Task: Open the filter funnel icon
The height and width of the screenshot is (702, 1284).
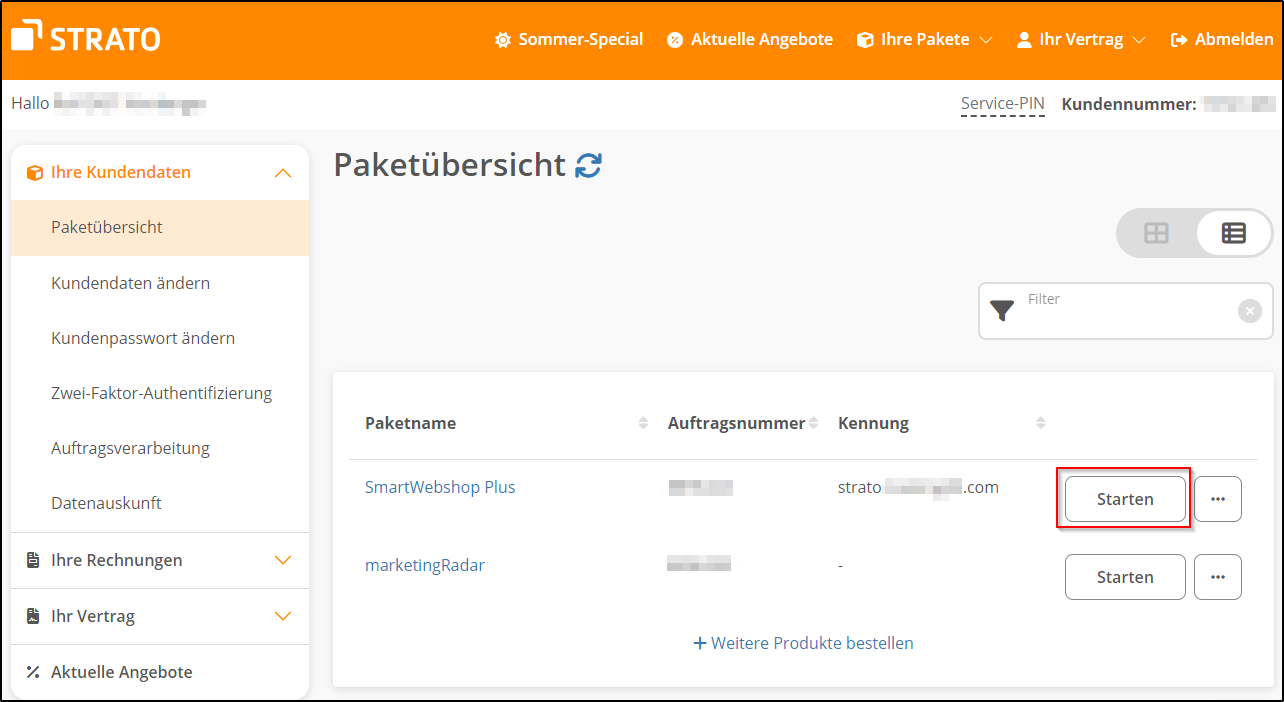Action: (x=1001, y=311)
